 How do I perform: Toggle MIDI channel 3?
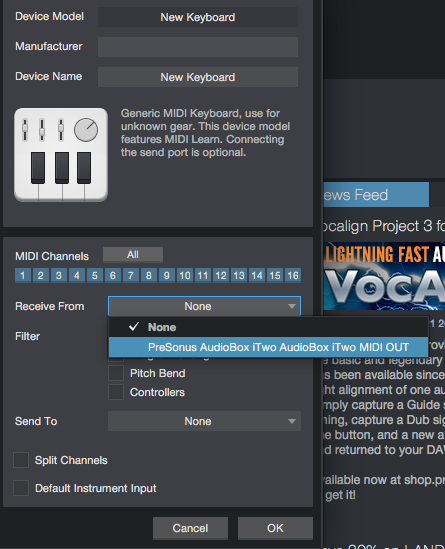[x=59, y=276]
